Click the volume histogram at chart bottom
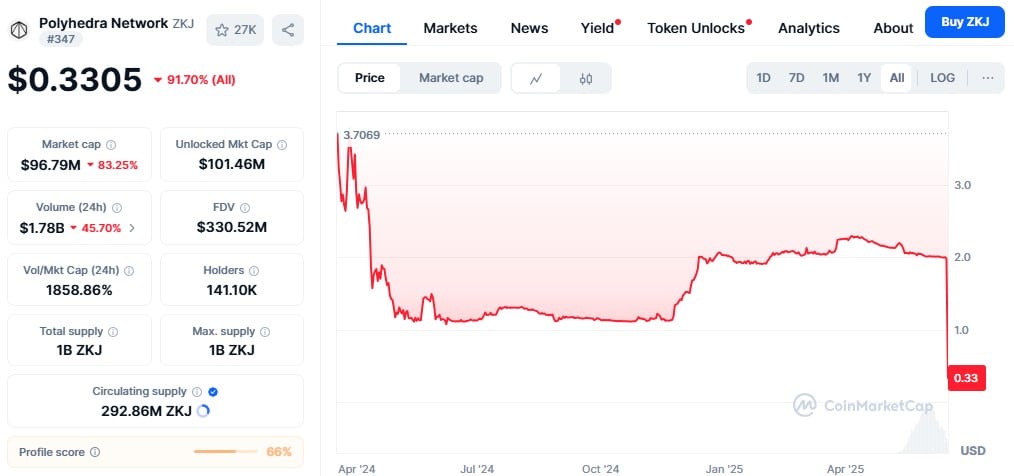1014x476 pixels. [926, 432]
